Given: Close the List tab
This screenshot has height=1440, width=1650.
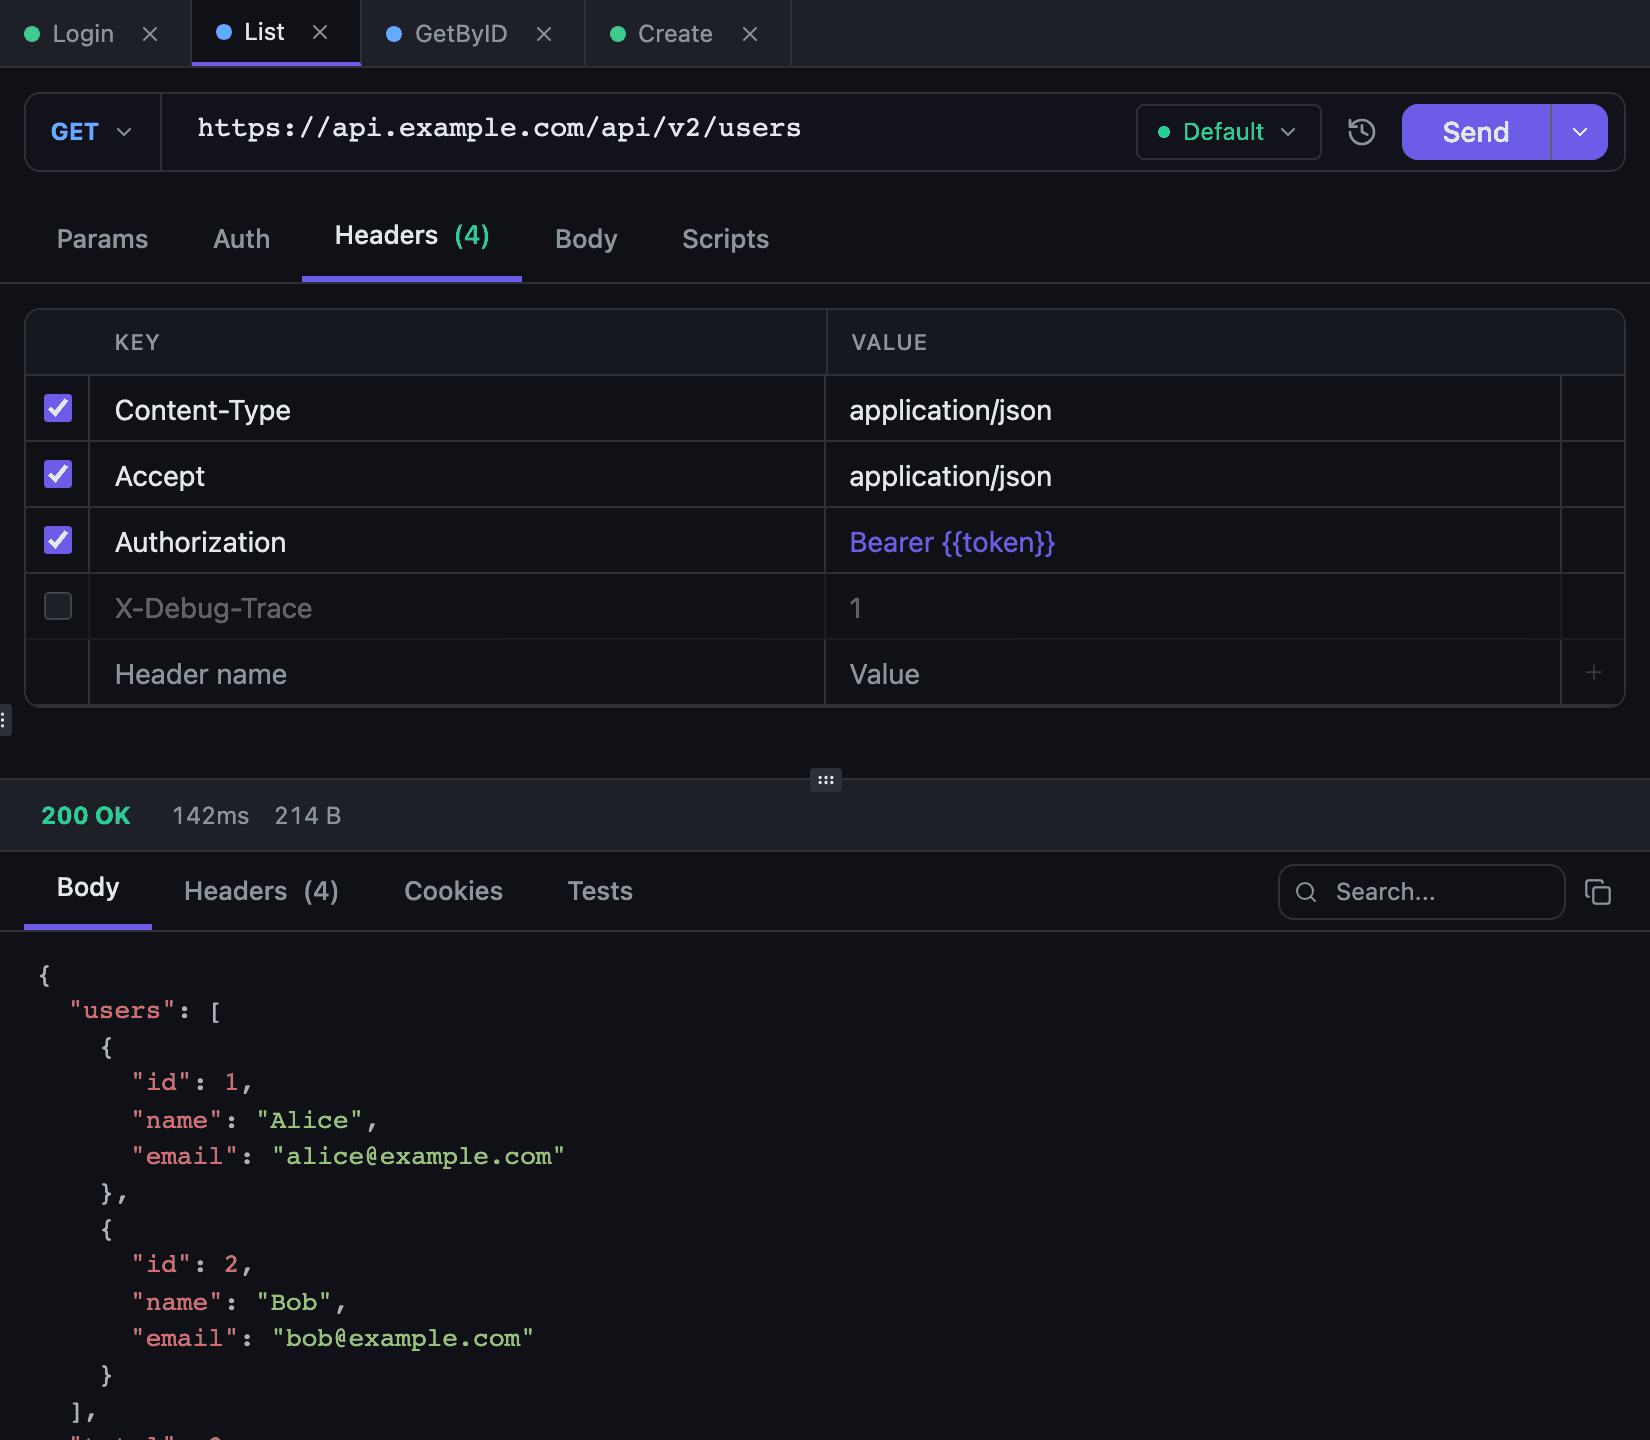Looking at the screenshot, I should pos(320,32).
